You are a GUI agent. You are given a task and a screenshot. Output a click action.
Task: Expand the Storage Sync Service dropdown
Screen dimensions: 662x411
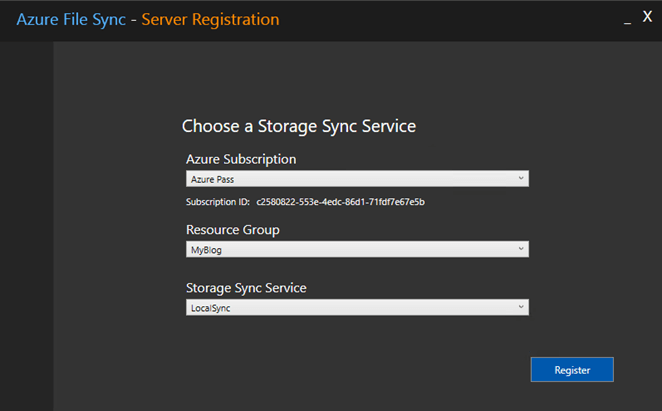(357, 308)
